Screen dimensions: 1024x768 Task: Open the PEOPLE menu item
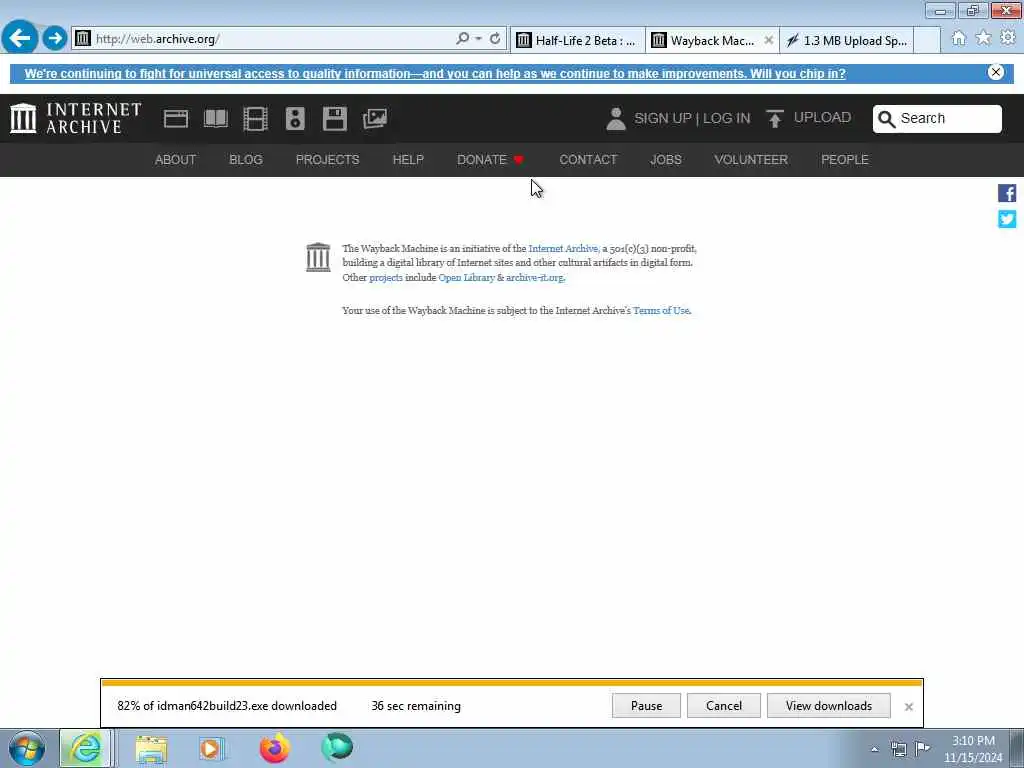click(844, 160)
